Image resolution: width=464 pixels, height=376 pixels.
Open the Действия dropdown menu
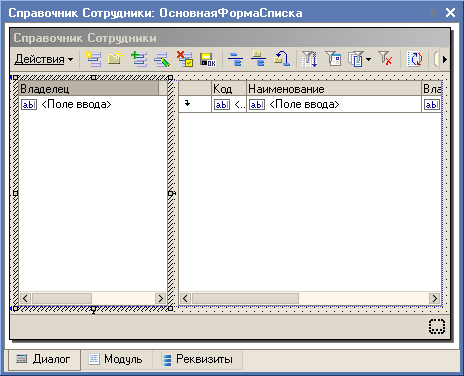[x=44, y=59]
